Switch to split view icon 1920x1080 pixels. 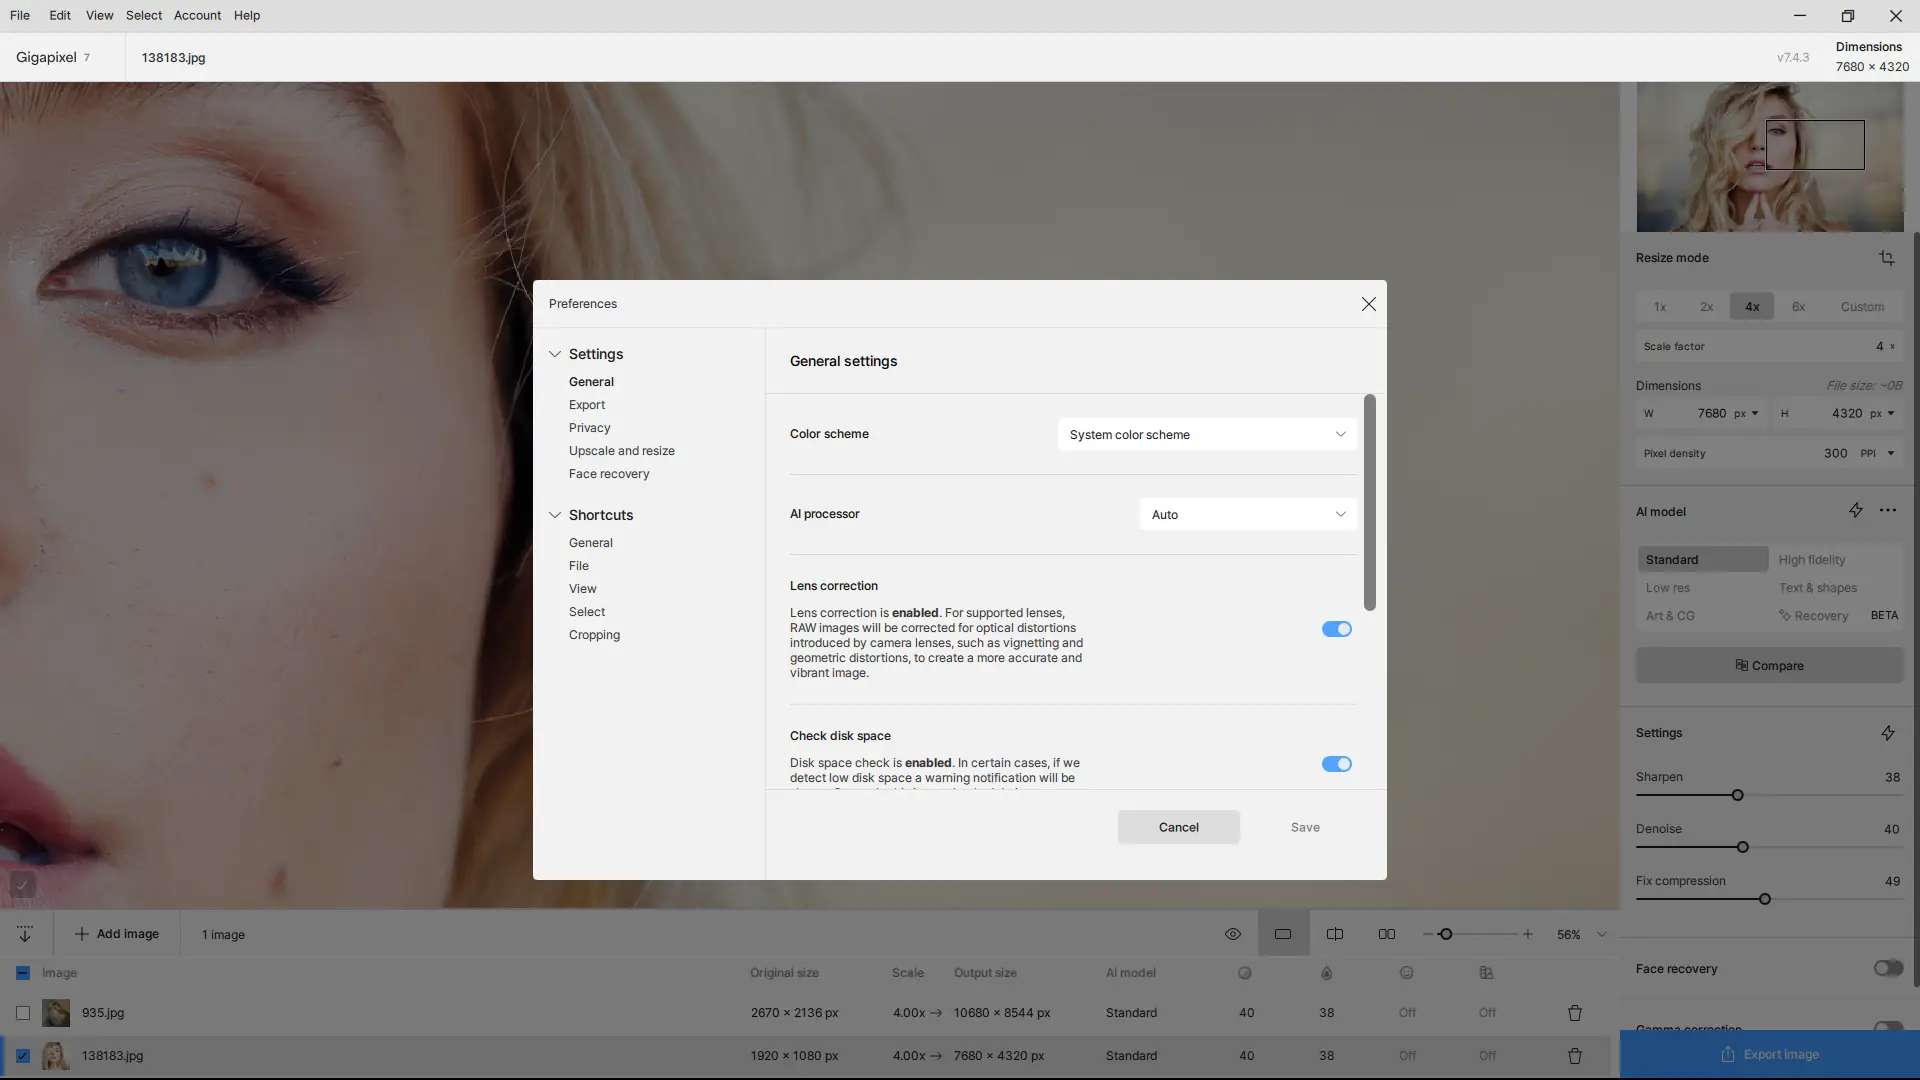(1334, 934)
